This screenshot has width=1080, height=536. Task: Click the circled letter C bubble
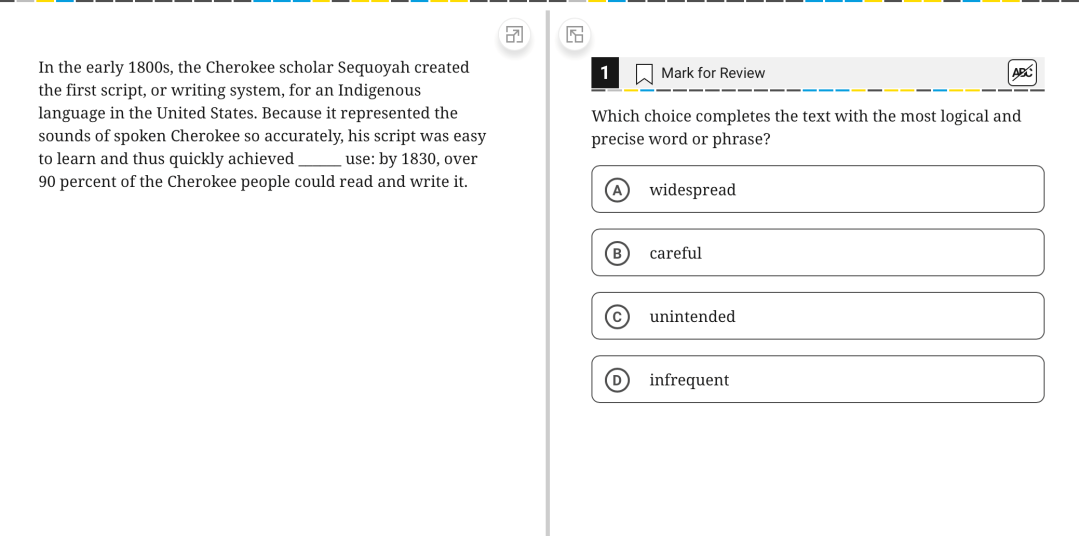click(x=617, y=317)
